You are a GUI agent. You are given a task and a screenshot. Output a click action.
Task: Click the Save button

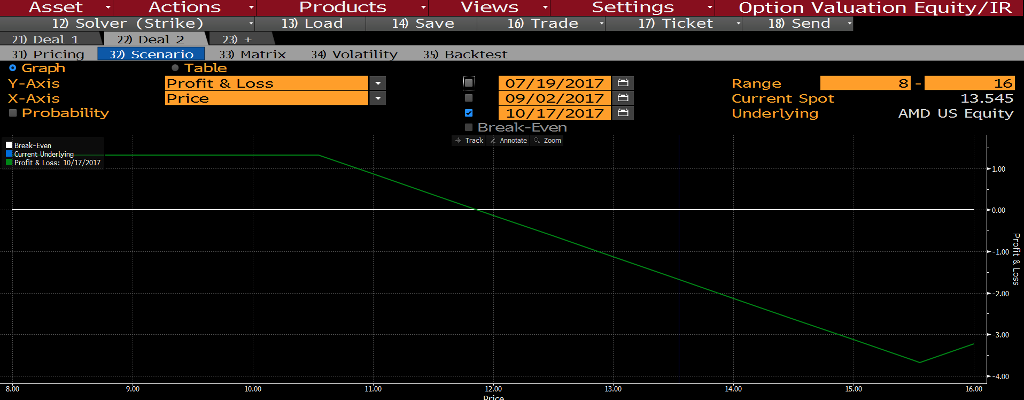(423, 24)
